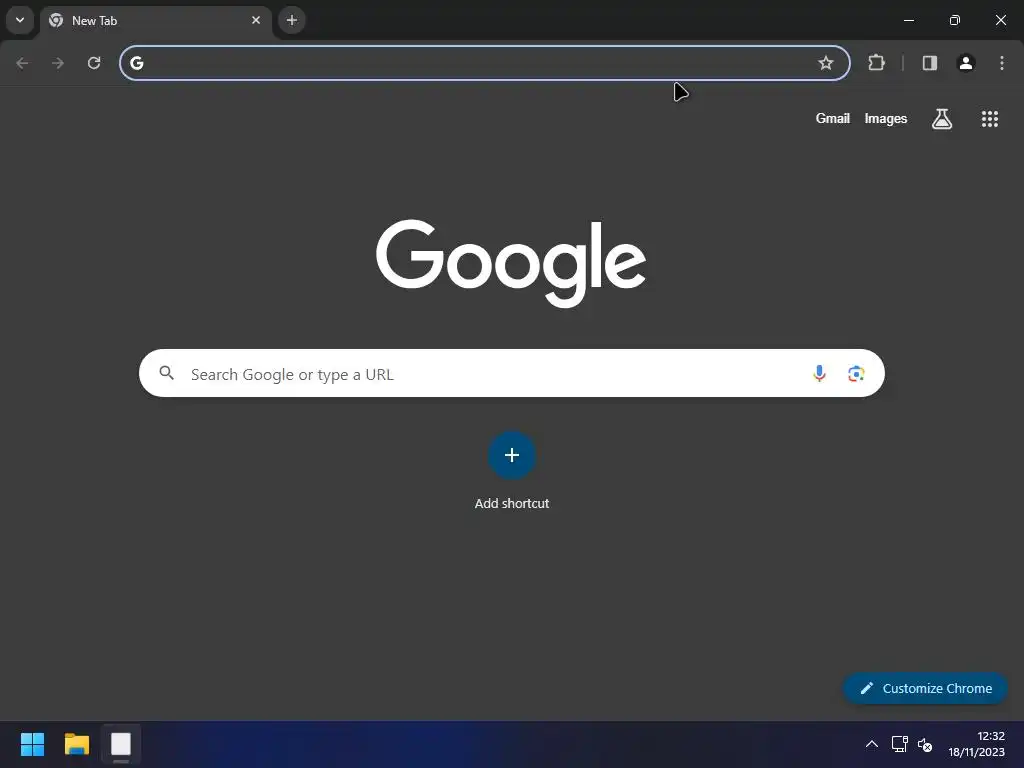Search by image with Lens icon
This screenshot has height=768, width=1024.
point(856,373)
